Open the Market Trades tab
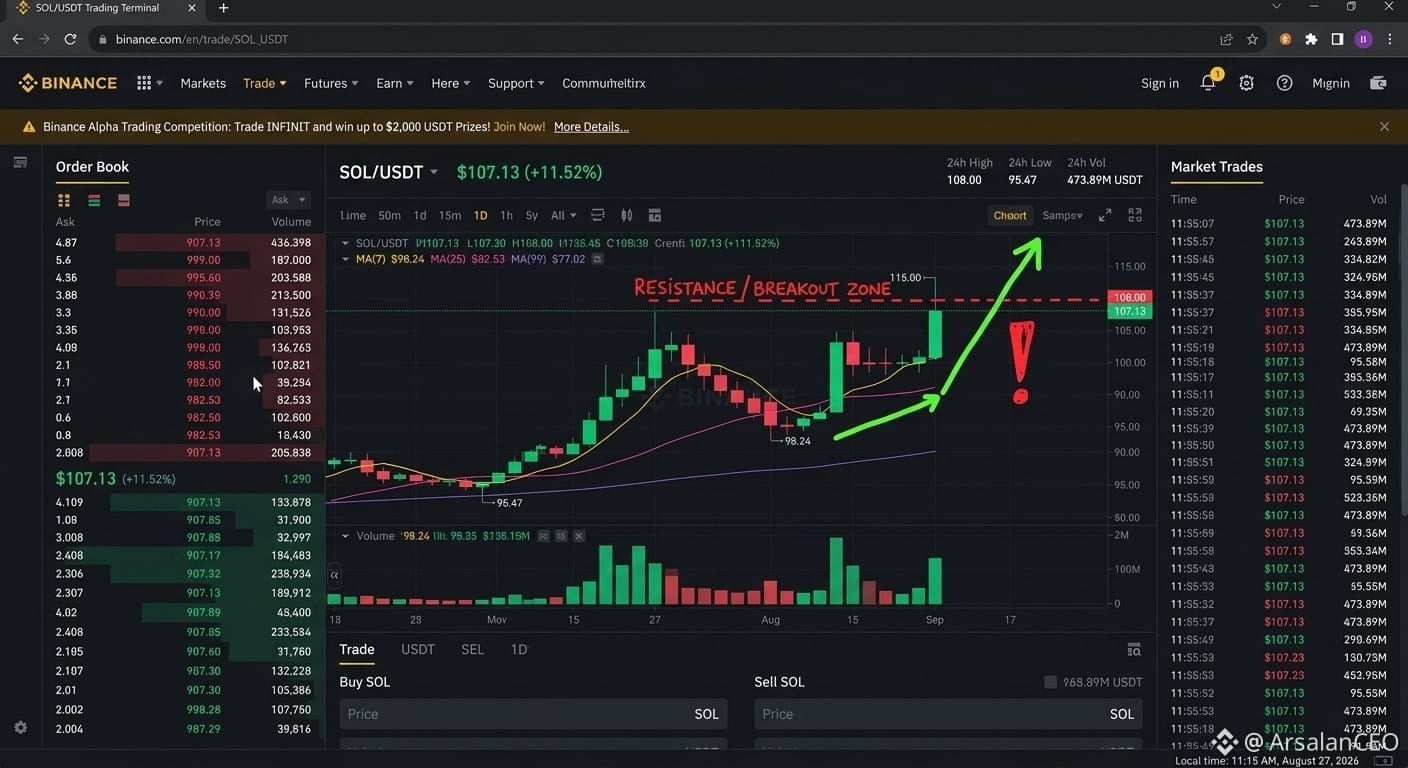 1217,167
